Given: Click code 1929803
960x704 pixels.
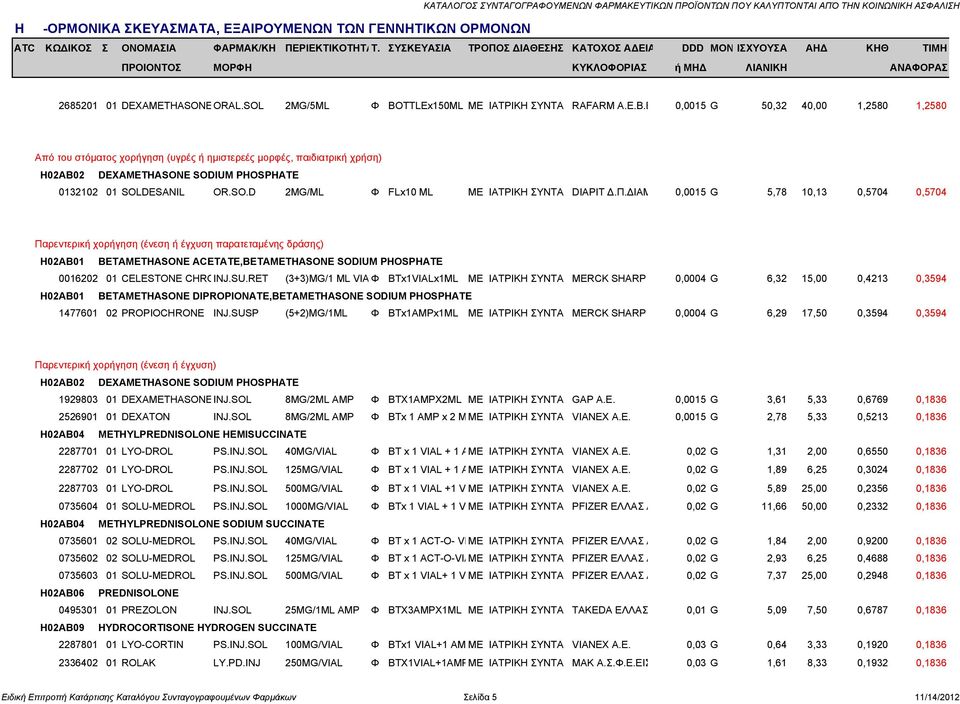Looking at the screenshot, I should pos(78,399).
